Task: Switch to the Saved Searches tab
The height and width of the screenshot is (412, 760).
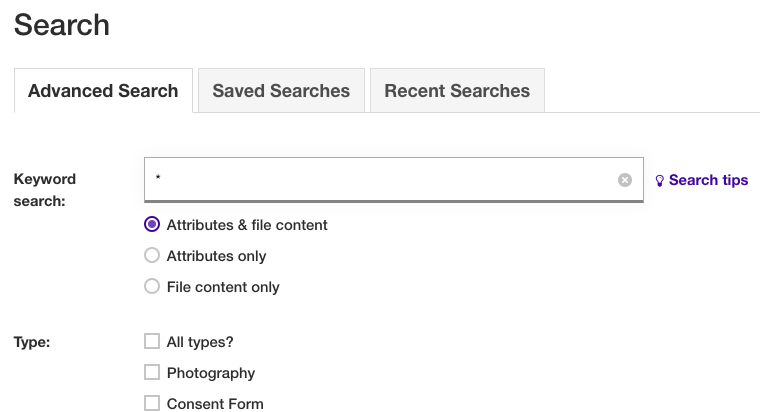Action: coord(281,91)
